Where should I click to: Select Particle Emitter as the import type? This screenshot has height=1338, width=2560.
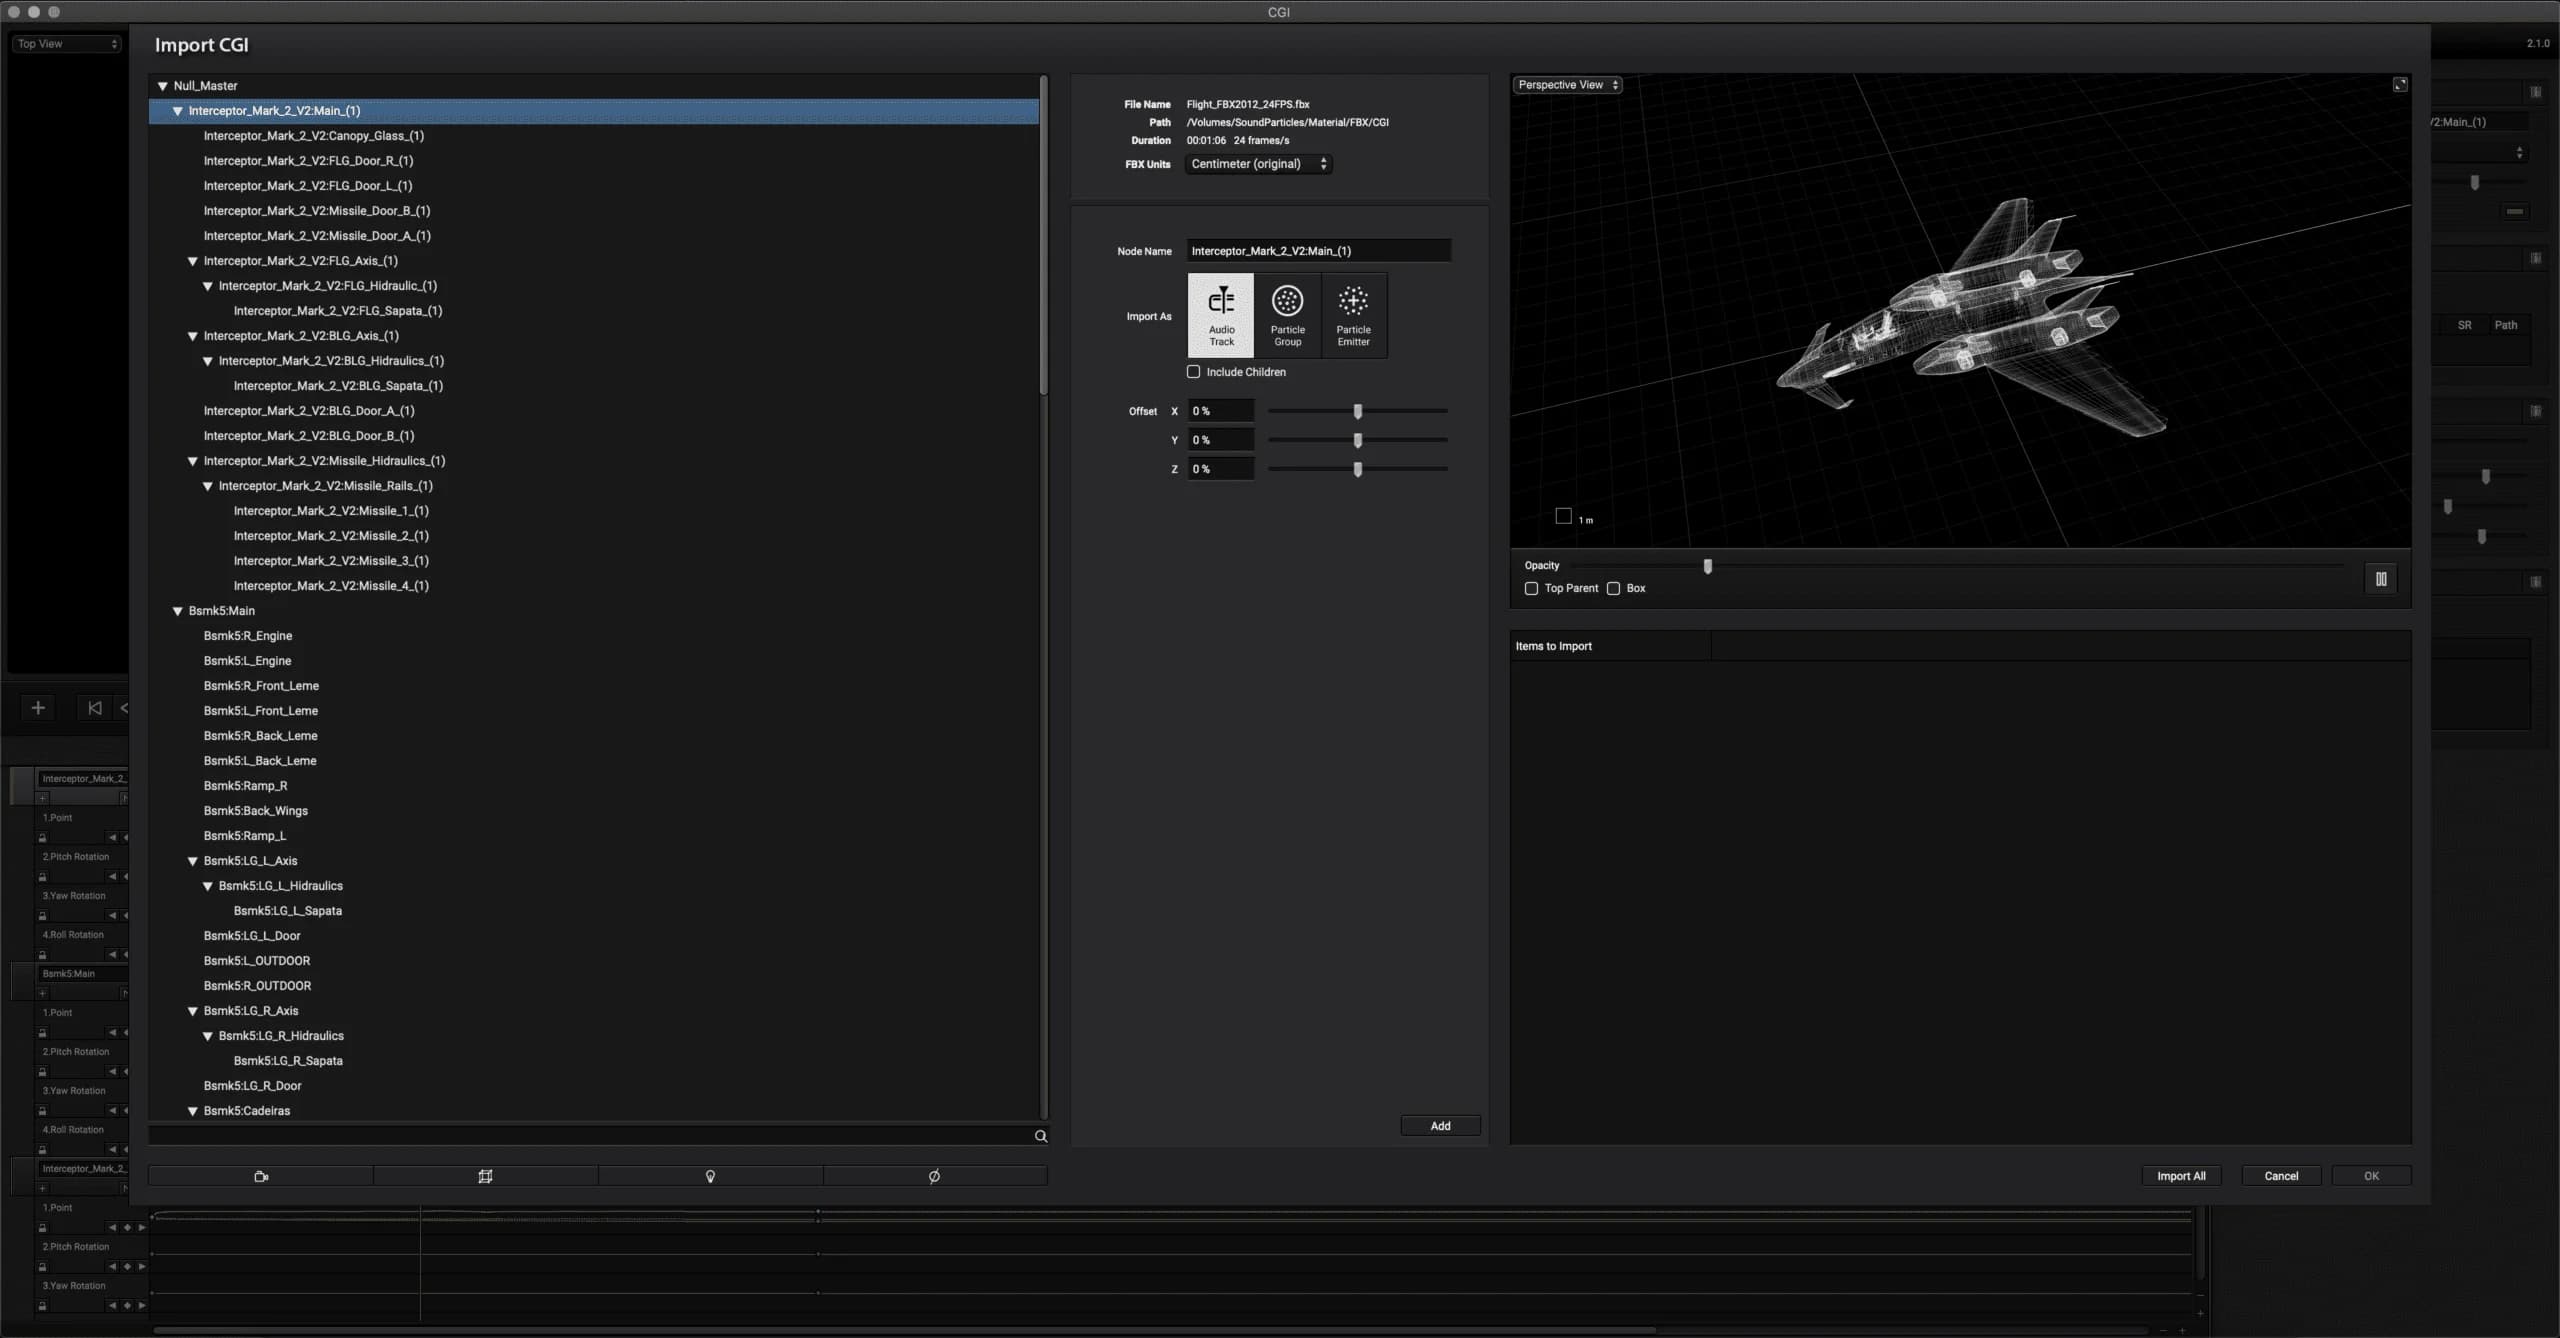1354,314
